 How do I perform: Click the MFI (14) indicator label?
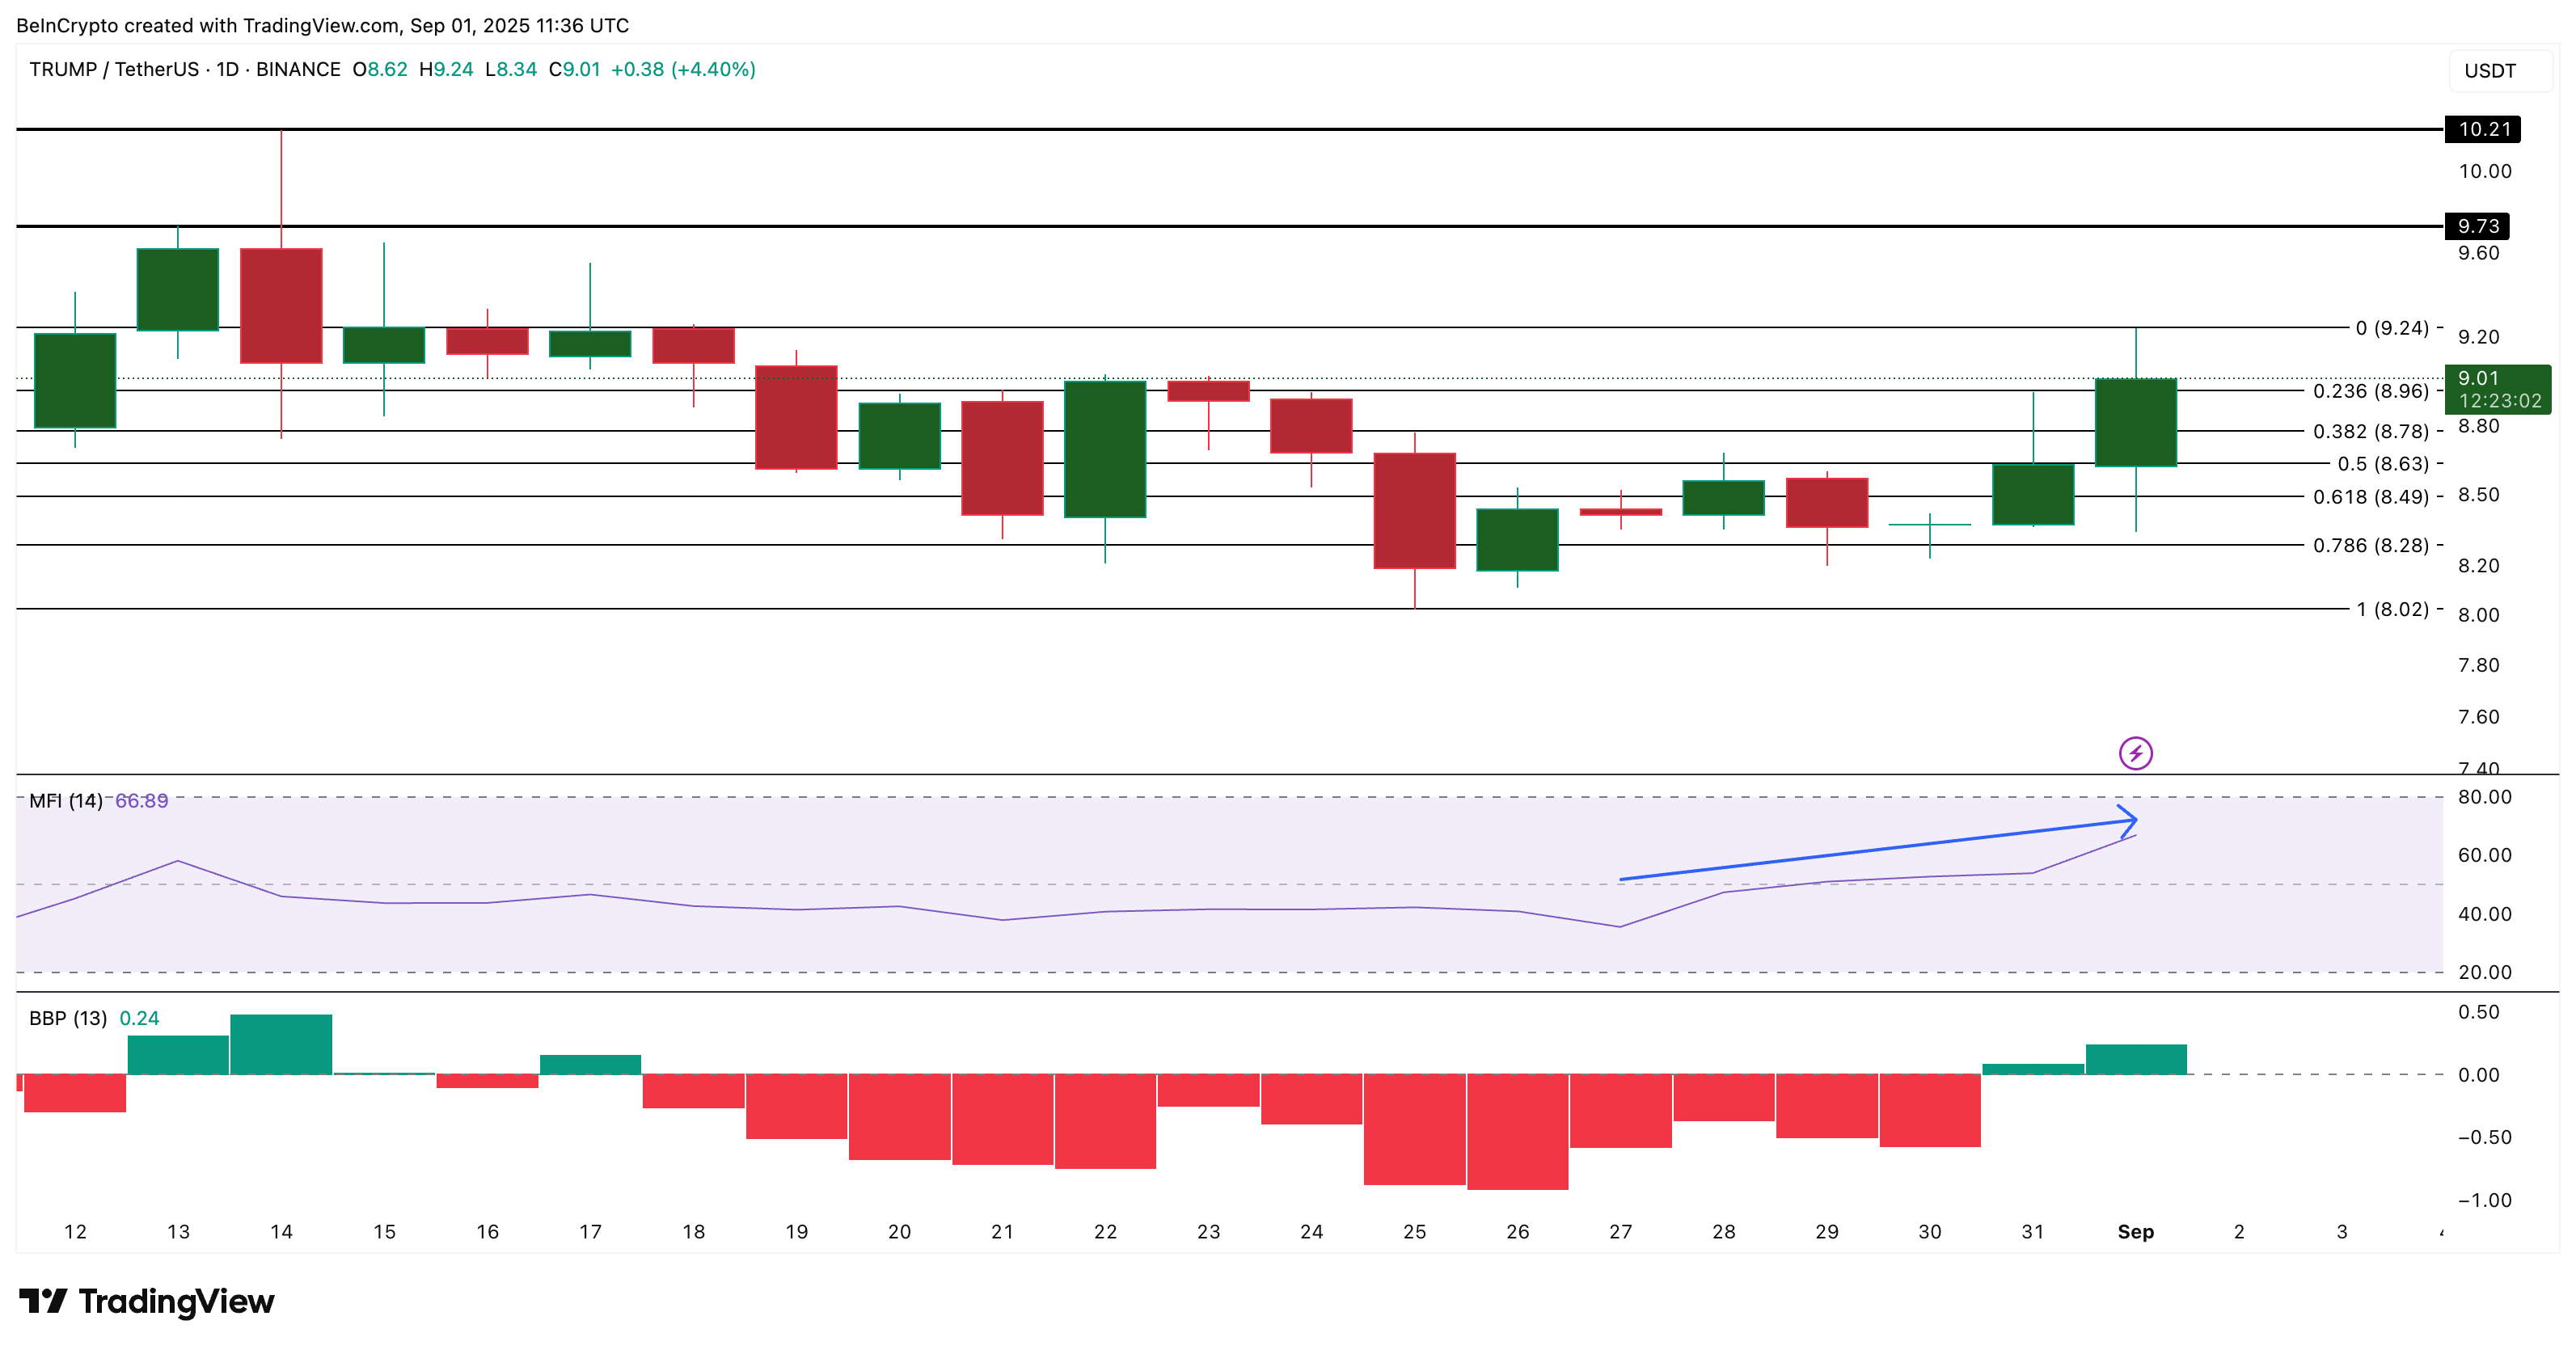coord(65,801)
